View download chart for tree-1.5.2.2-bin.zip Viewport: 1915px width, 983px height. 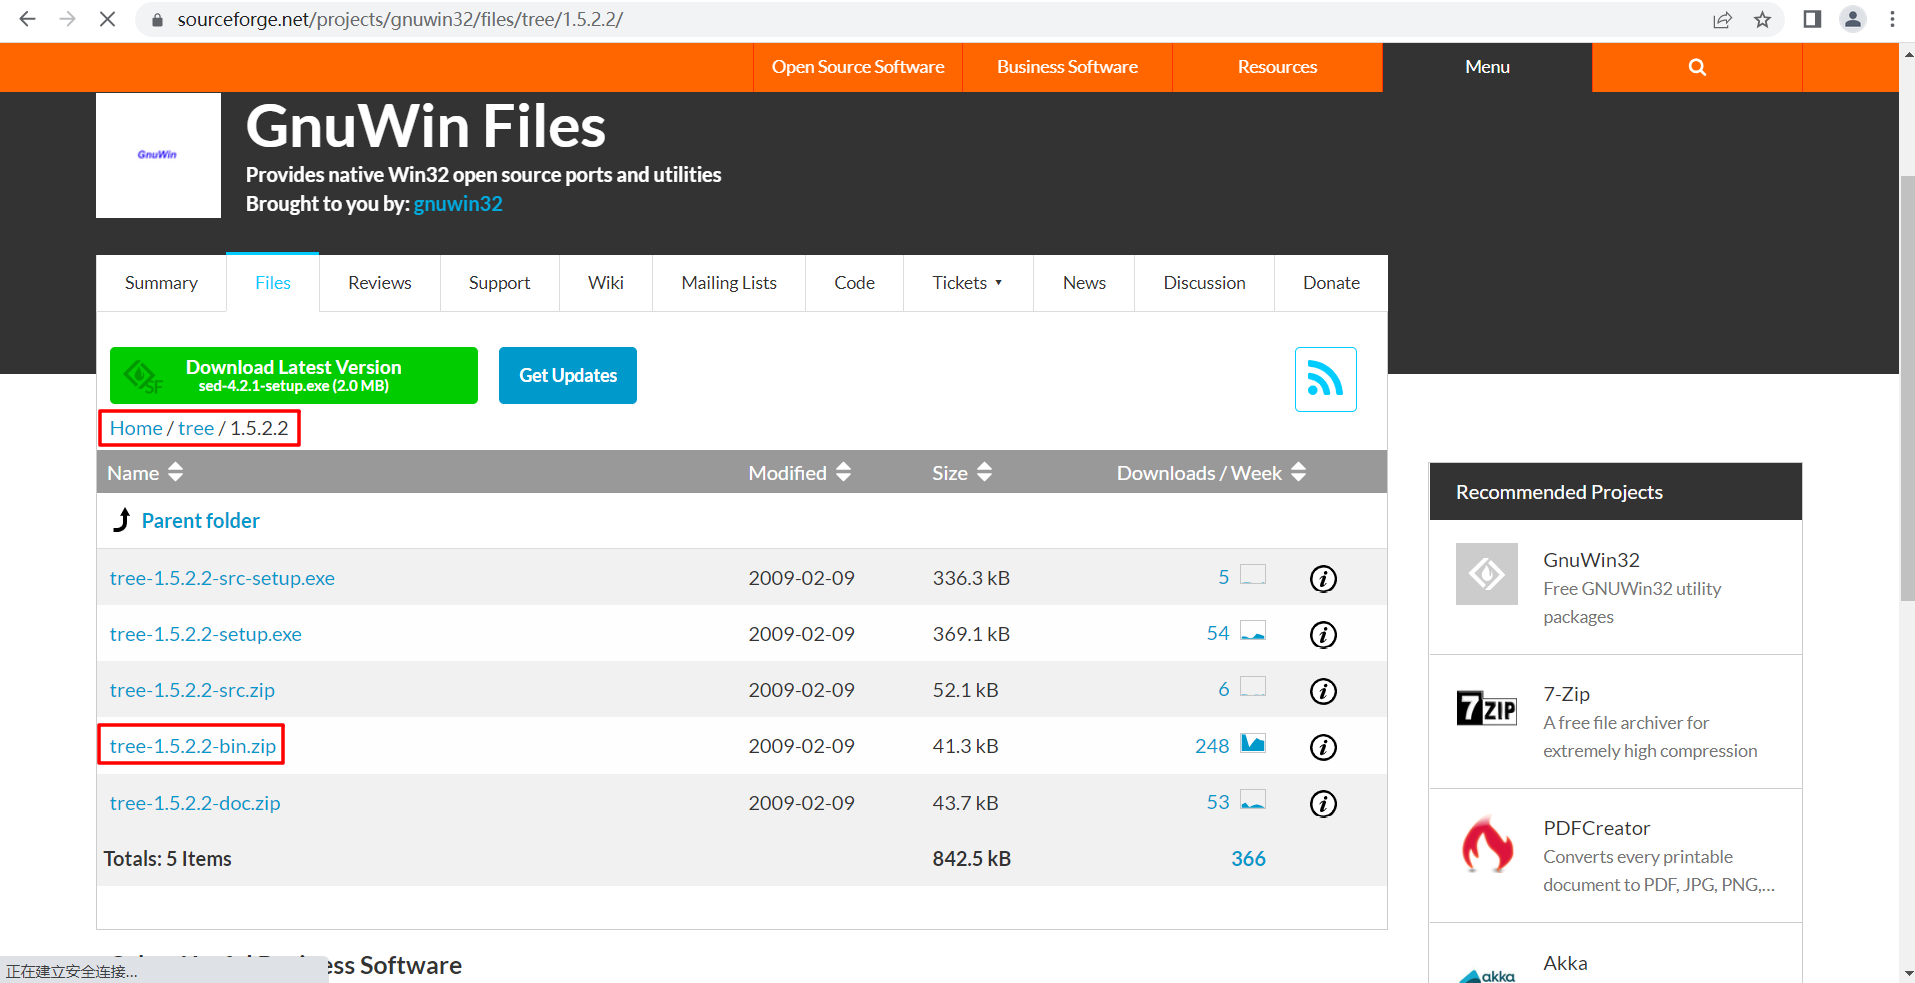coord(1253,743)
